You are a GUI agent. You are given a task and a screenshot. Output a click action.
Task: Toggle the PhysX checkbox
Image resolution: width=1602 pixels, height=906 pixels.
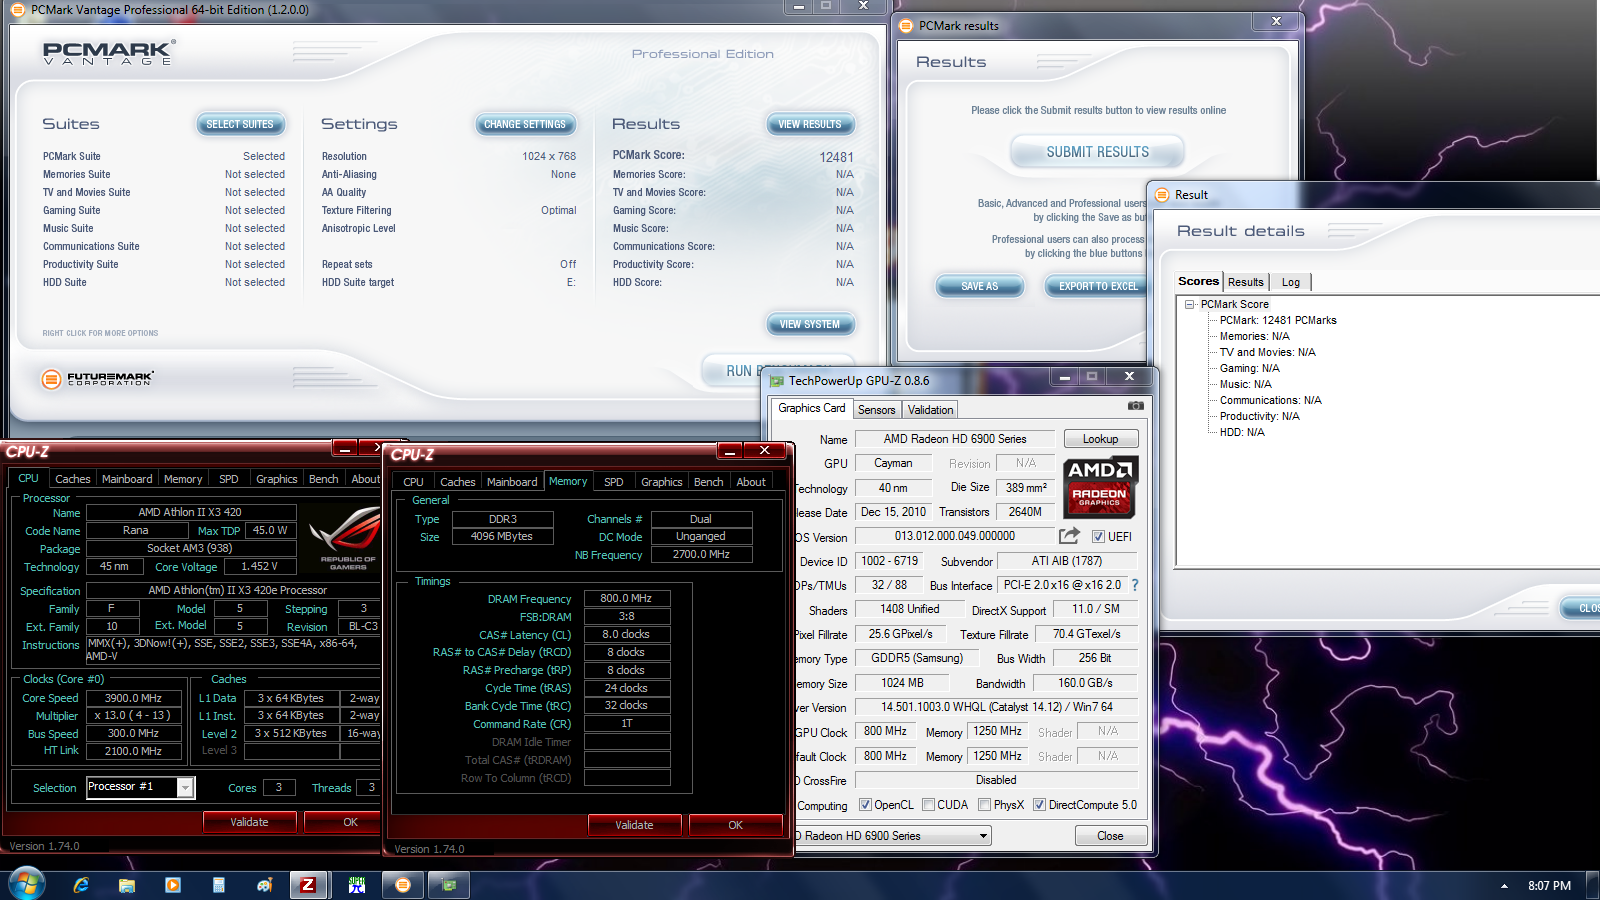click(985, 805)
